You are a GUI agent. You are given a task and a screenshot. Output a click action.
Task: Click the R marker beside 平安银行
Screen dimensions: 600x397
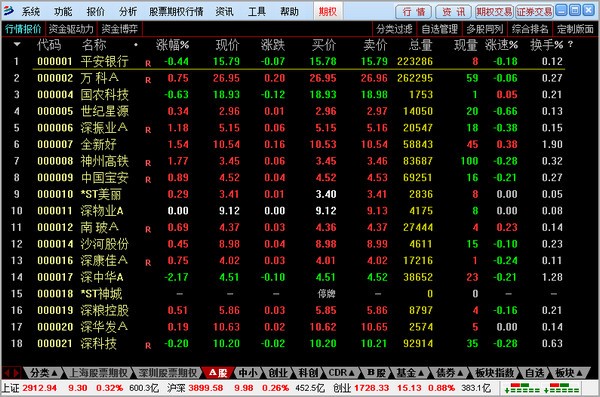[x=148, y=64]
